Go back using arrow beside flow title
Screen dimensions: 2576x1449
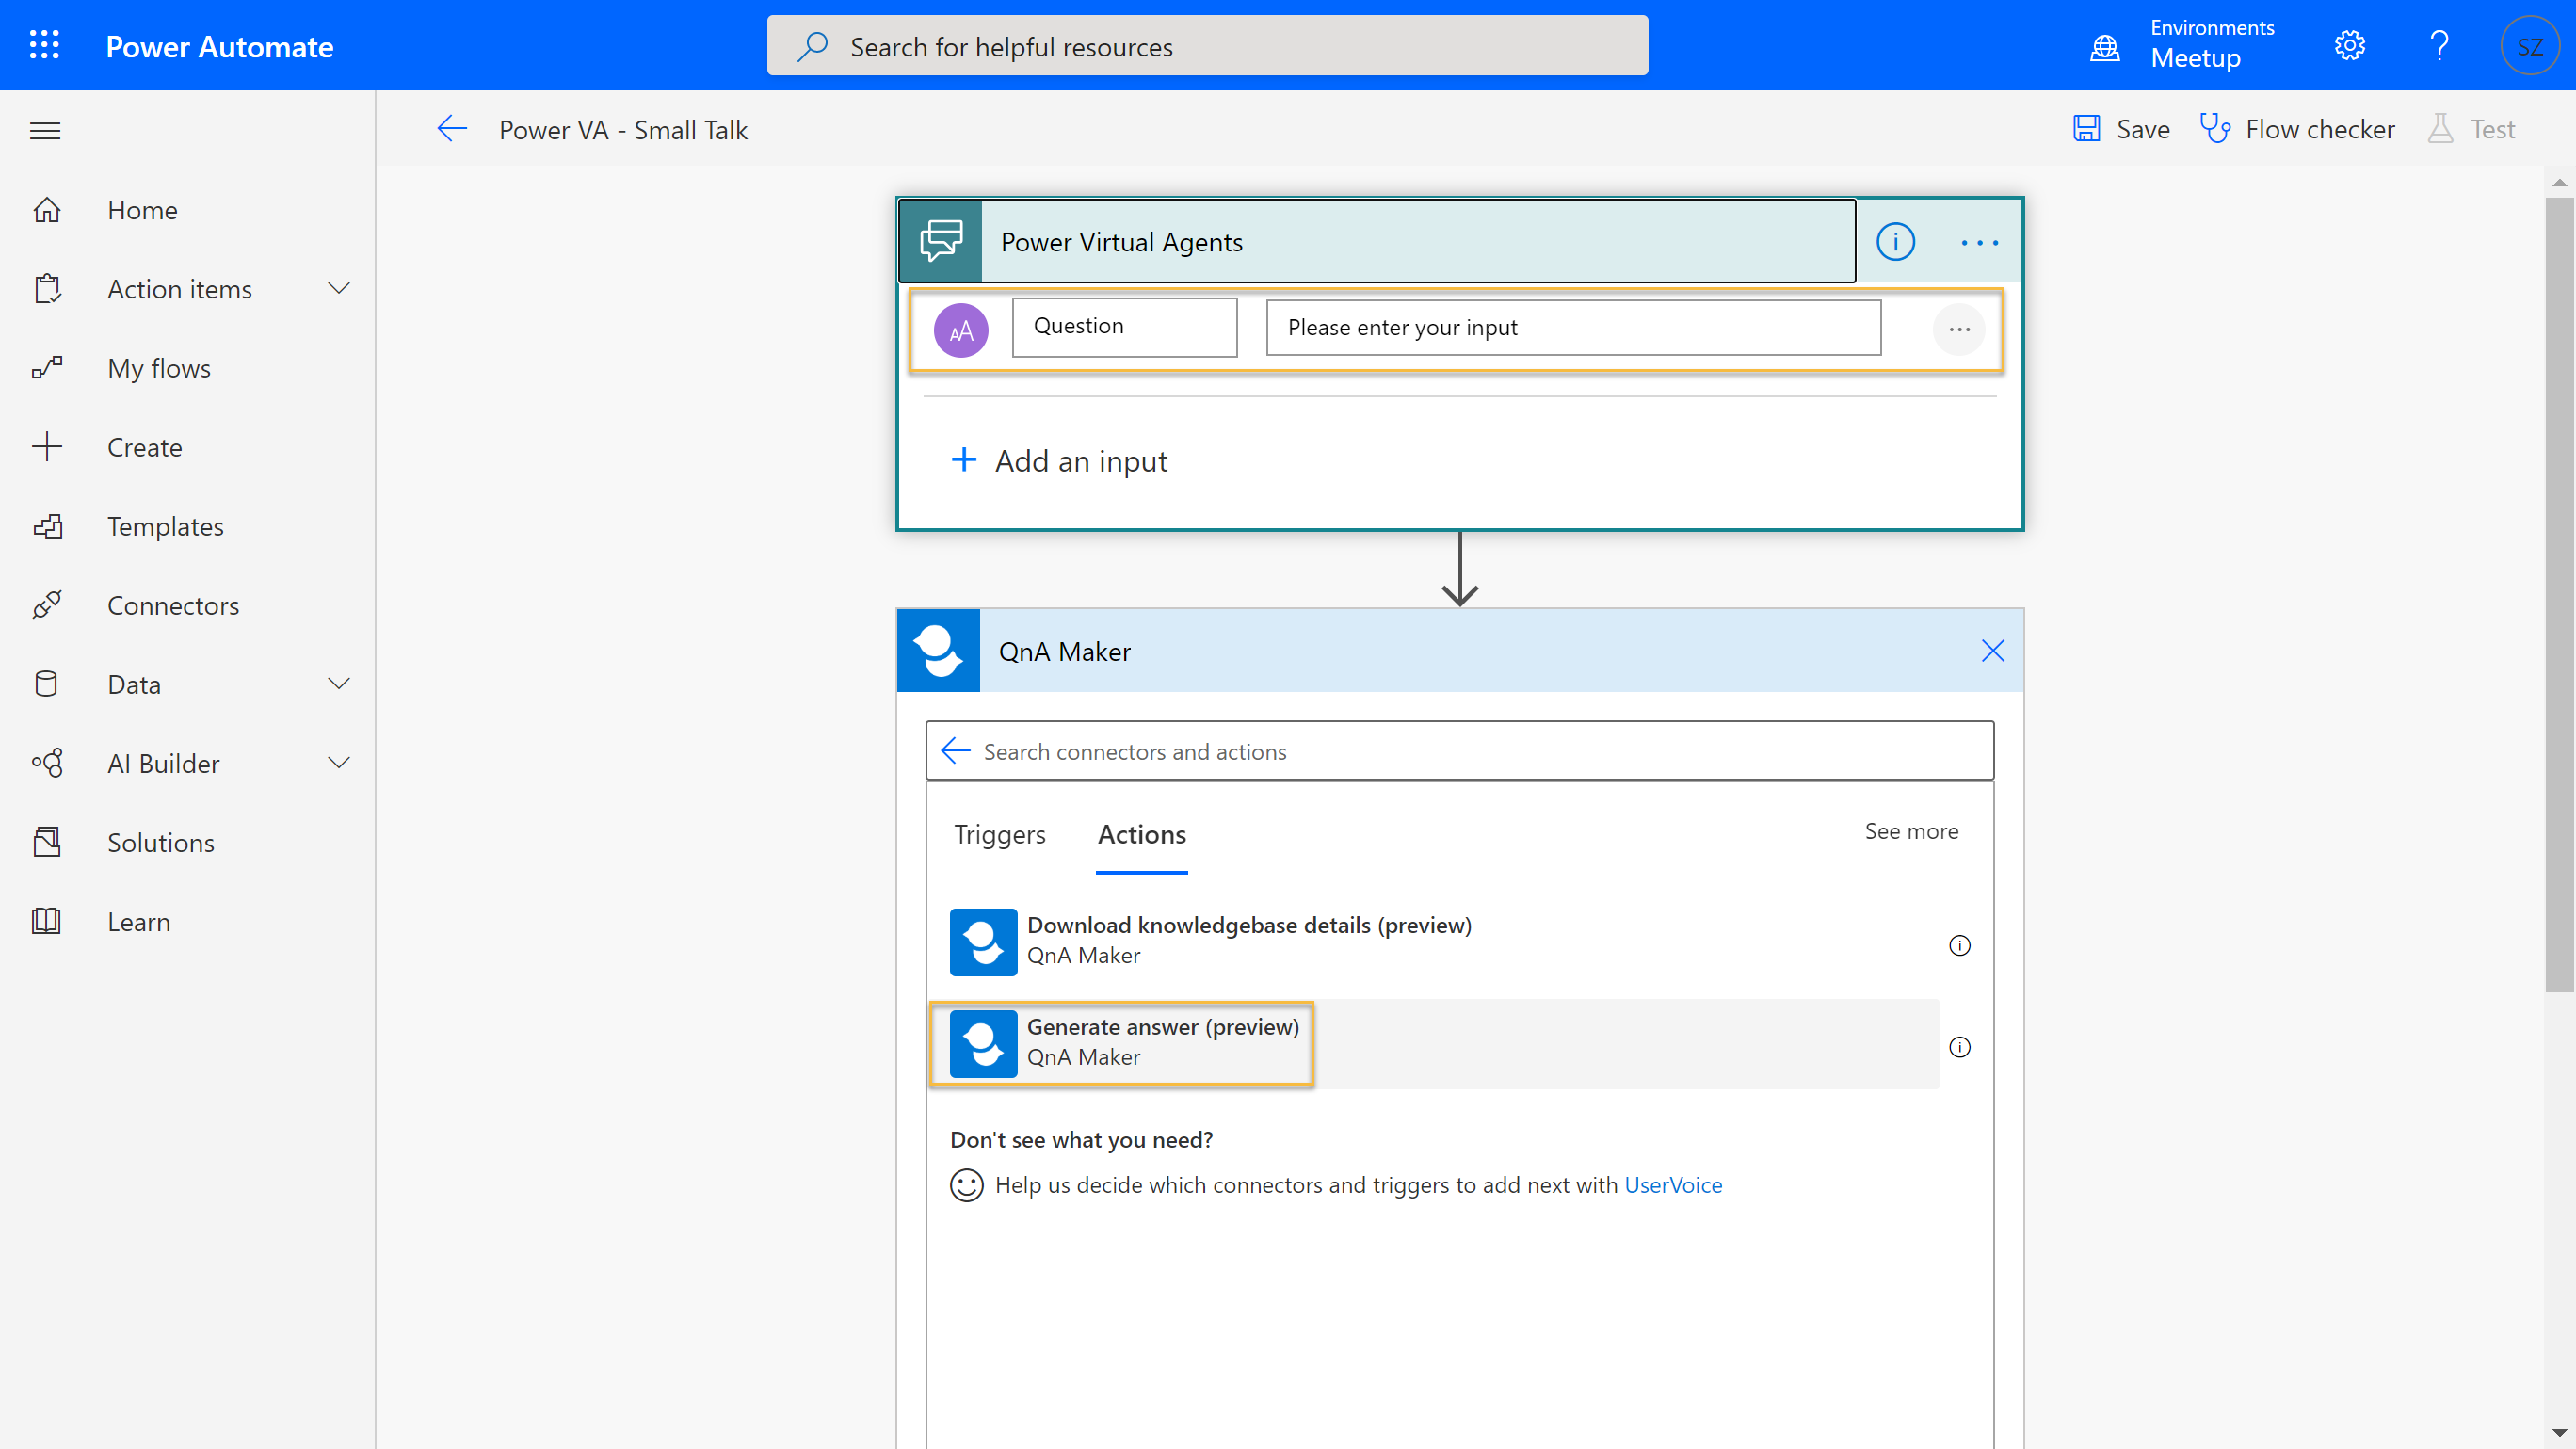[452, 129]
